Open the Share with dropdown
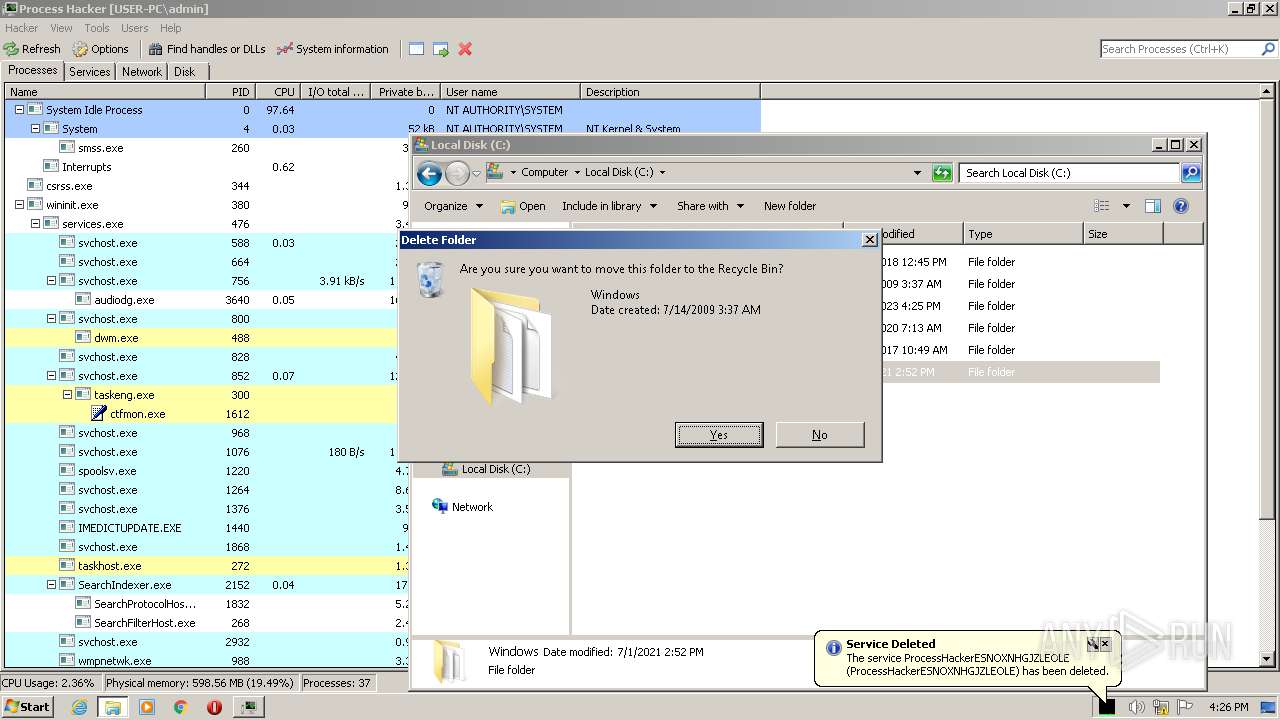The width and height of the screenshot is (1280, 720). pos(710,206)
